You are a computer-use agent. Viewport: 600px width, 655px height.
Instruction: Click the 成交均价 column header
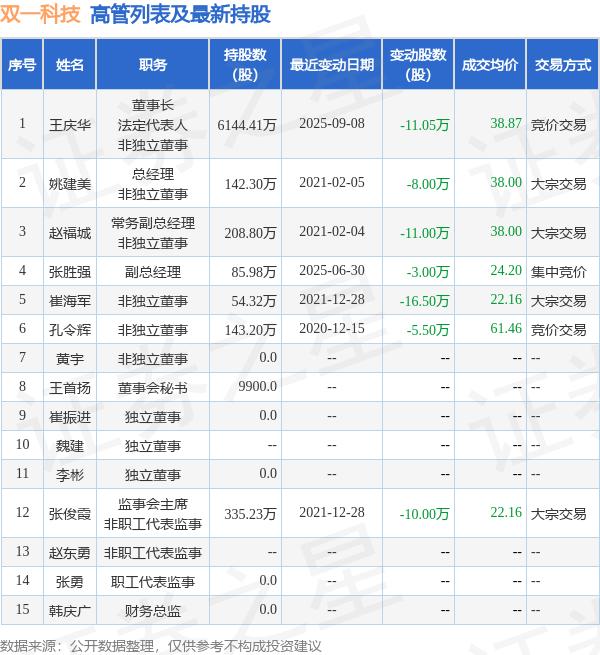(490, 65)
